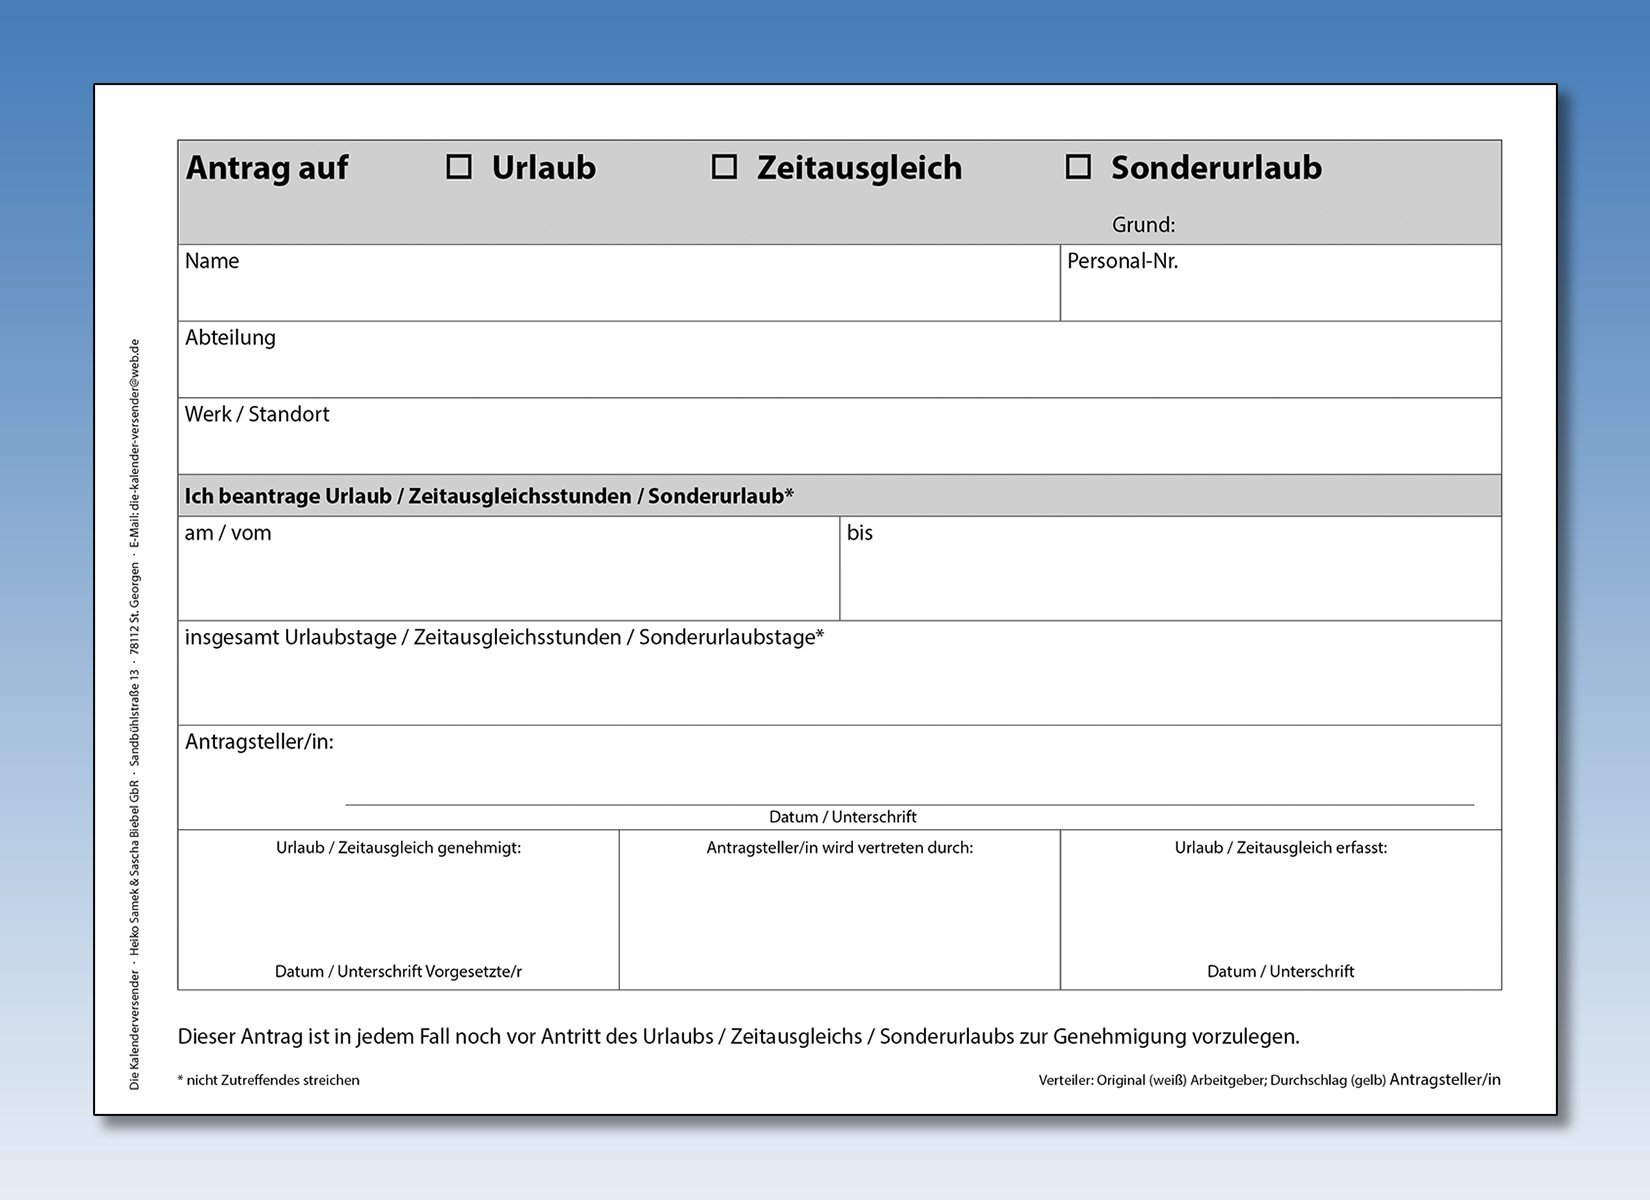This screenshot has width=1650, height=1200.
Task: Click the Ich beantrage Urlaub section header
Action: point(489,496)
